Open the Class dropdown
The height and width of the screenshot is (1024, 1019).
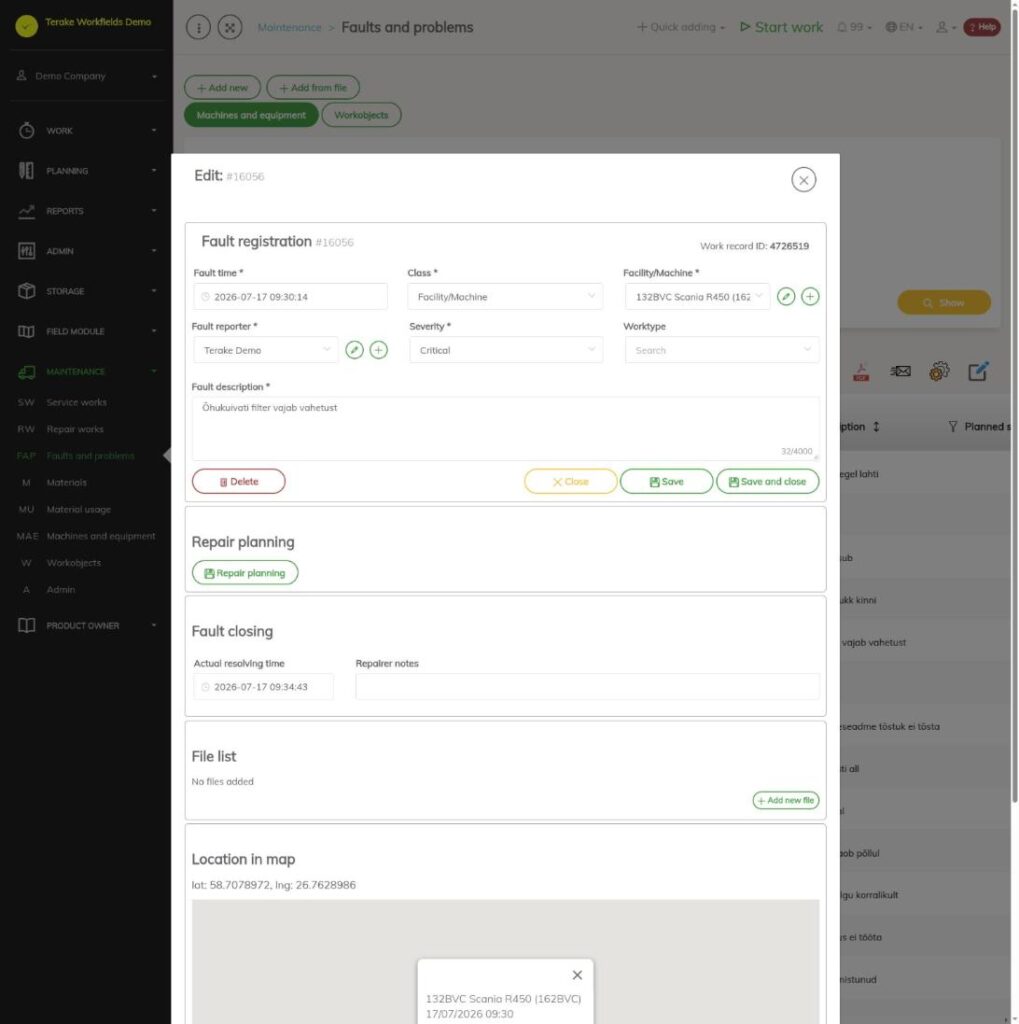[505, 296]
